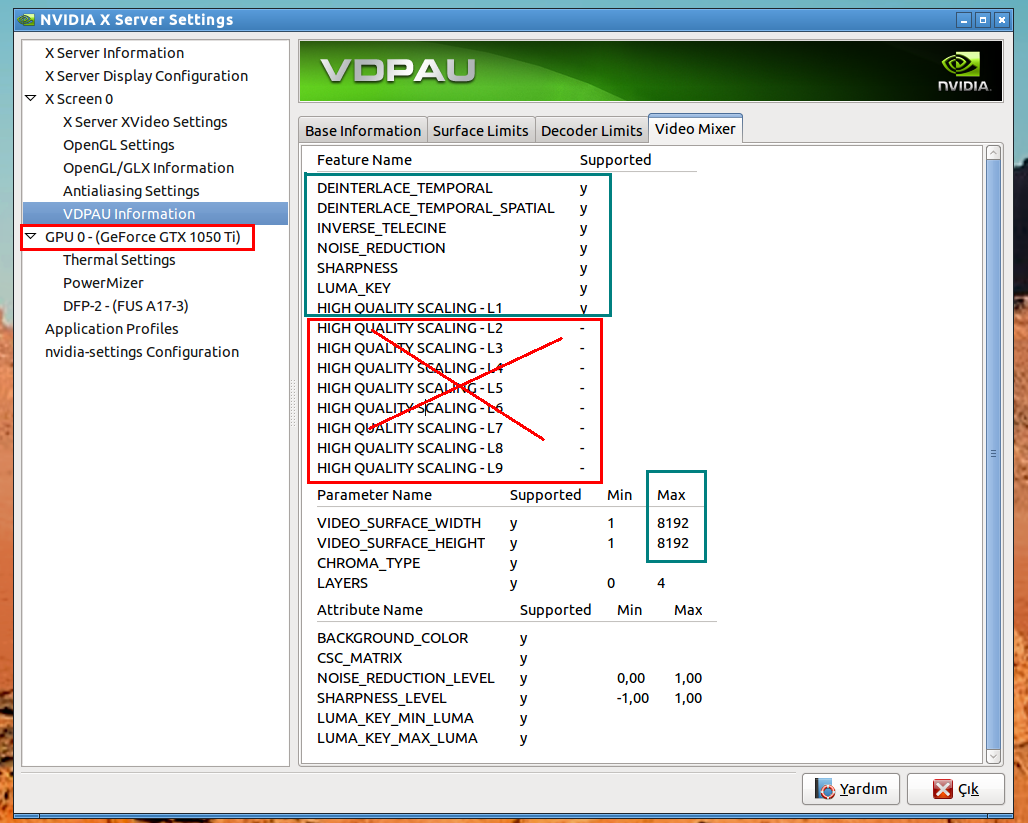Collapse the X Screen 0 tree node
The height and width of the screenshot is (823, 1028).
pos(30,98)
